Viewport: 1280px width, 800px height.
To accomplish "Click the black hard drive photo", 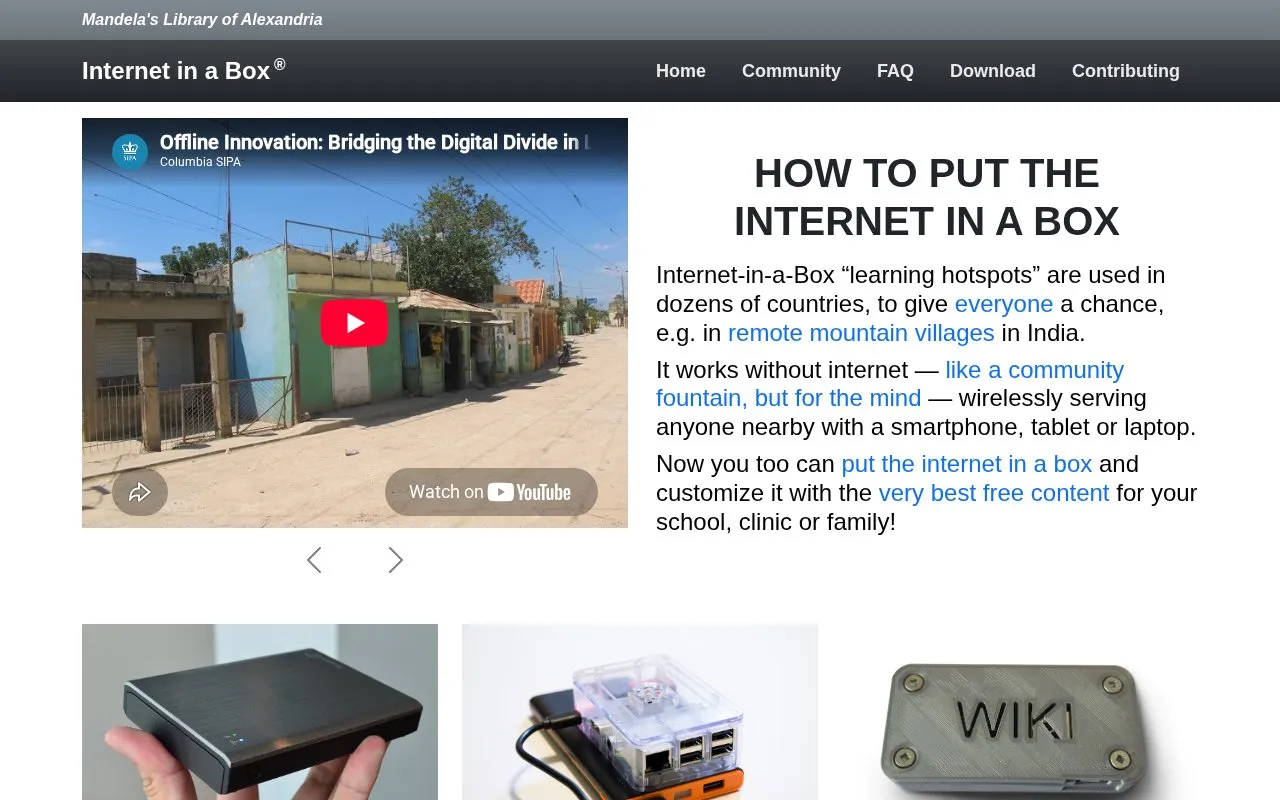I will 260,712.
